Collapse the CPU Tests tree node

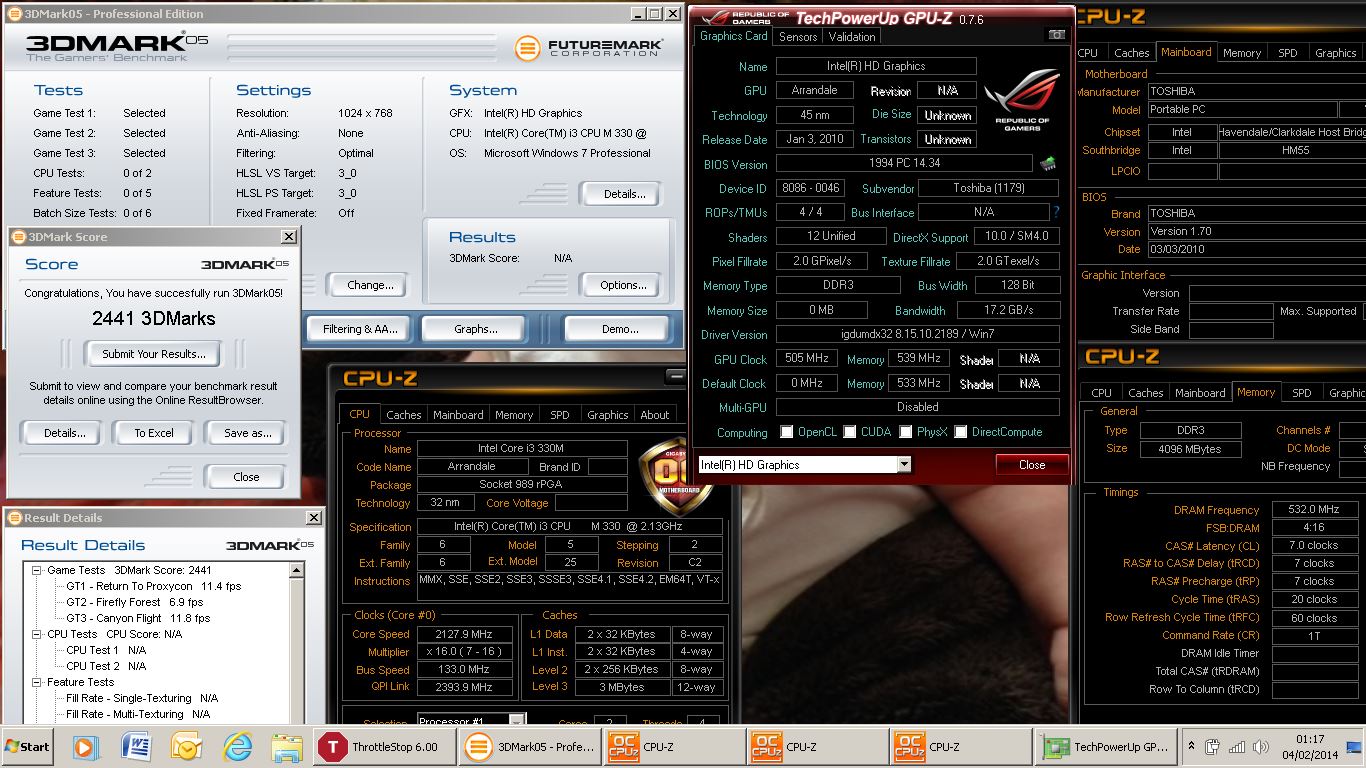[x=39, y=634]
